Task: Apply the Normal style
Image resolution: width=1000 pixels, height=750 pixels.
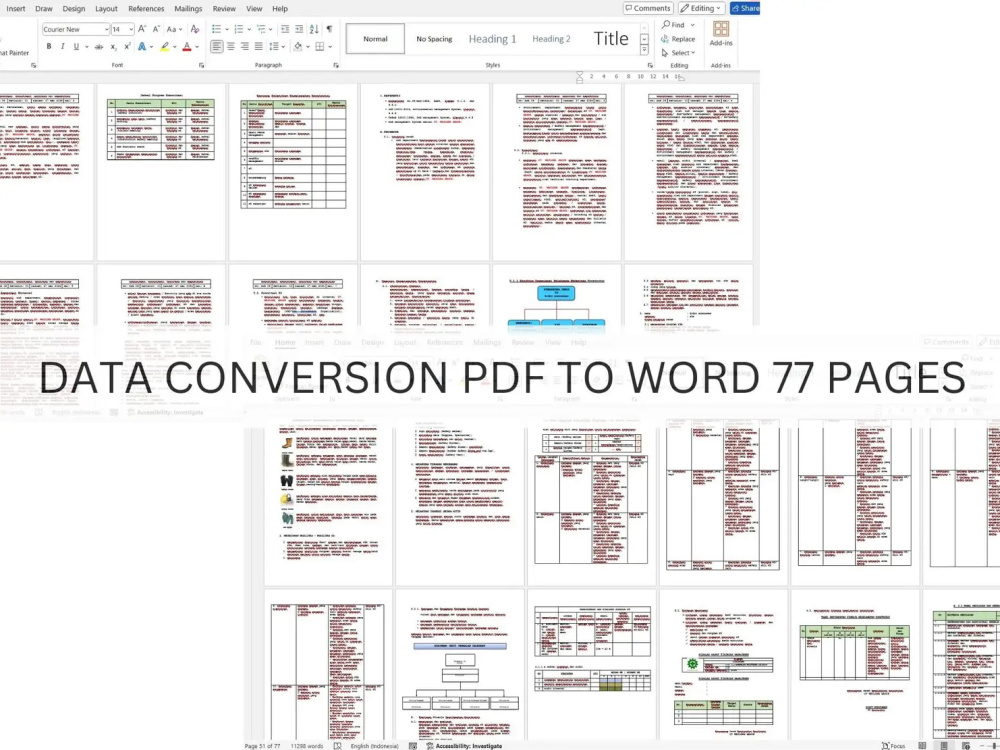Action: point(375,39)
